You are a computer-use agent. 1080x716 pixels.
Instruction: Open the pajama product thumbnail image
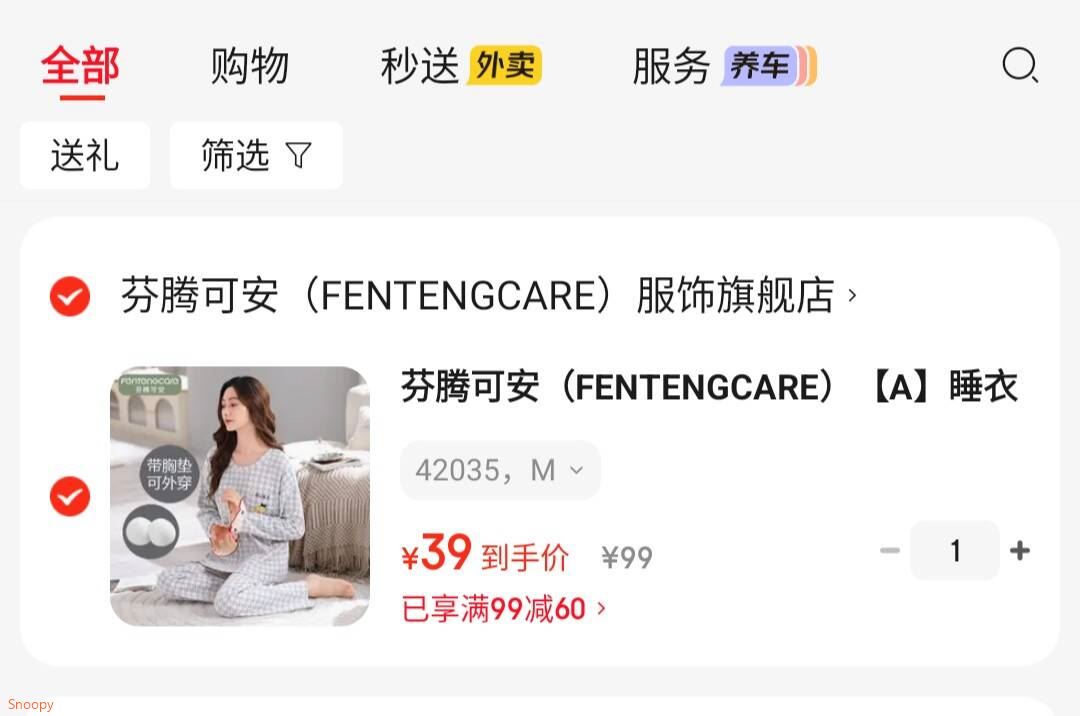[240, 496]
